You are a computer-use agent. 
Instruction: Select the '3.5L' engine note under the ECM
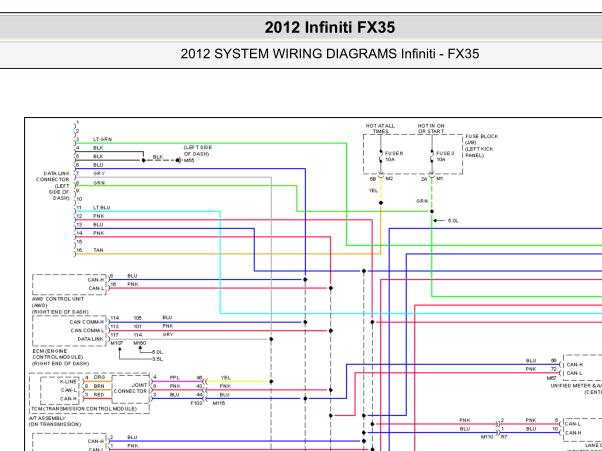coord(157,359)
